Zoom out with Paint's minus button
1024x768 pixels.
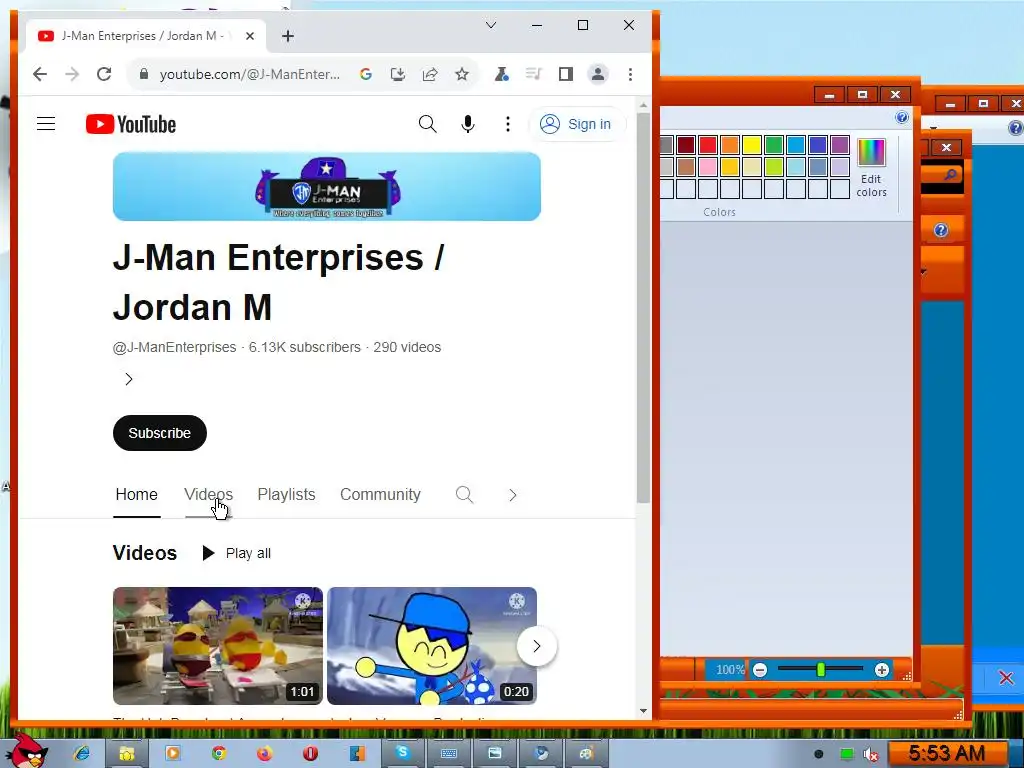click(x=760, y=670)
